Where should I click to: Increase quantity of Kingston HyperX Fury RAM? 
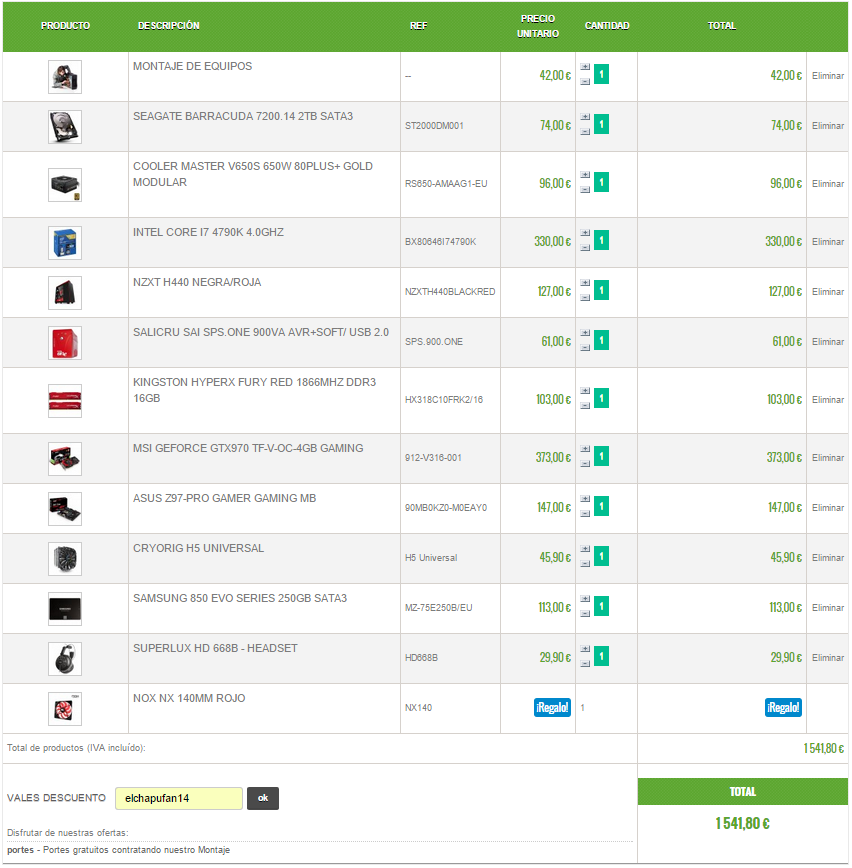click(x=585, y=391)
